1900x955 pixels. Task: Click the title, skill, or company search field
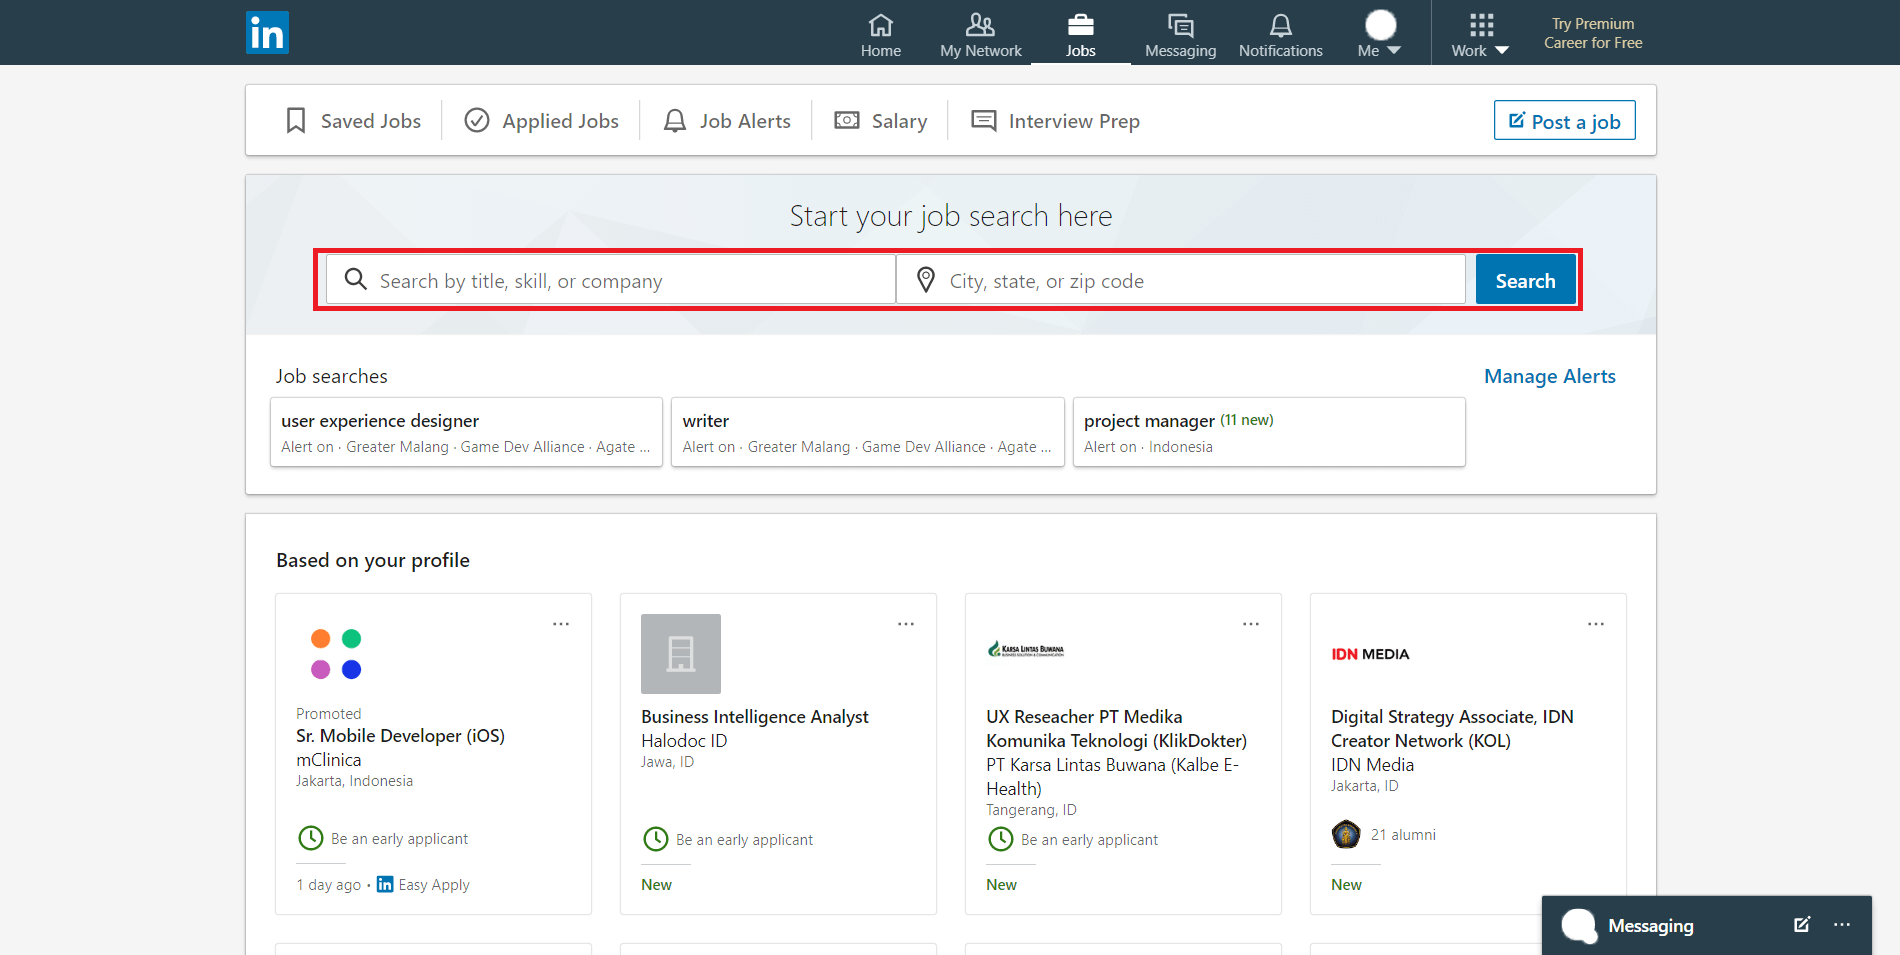pyautogui.click(x=620, y=281)
